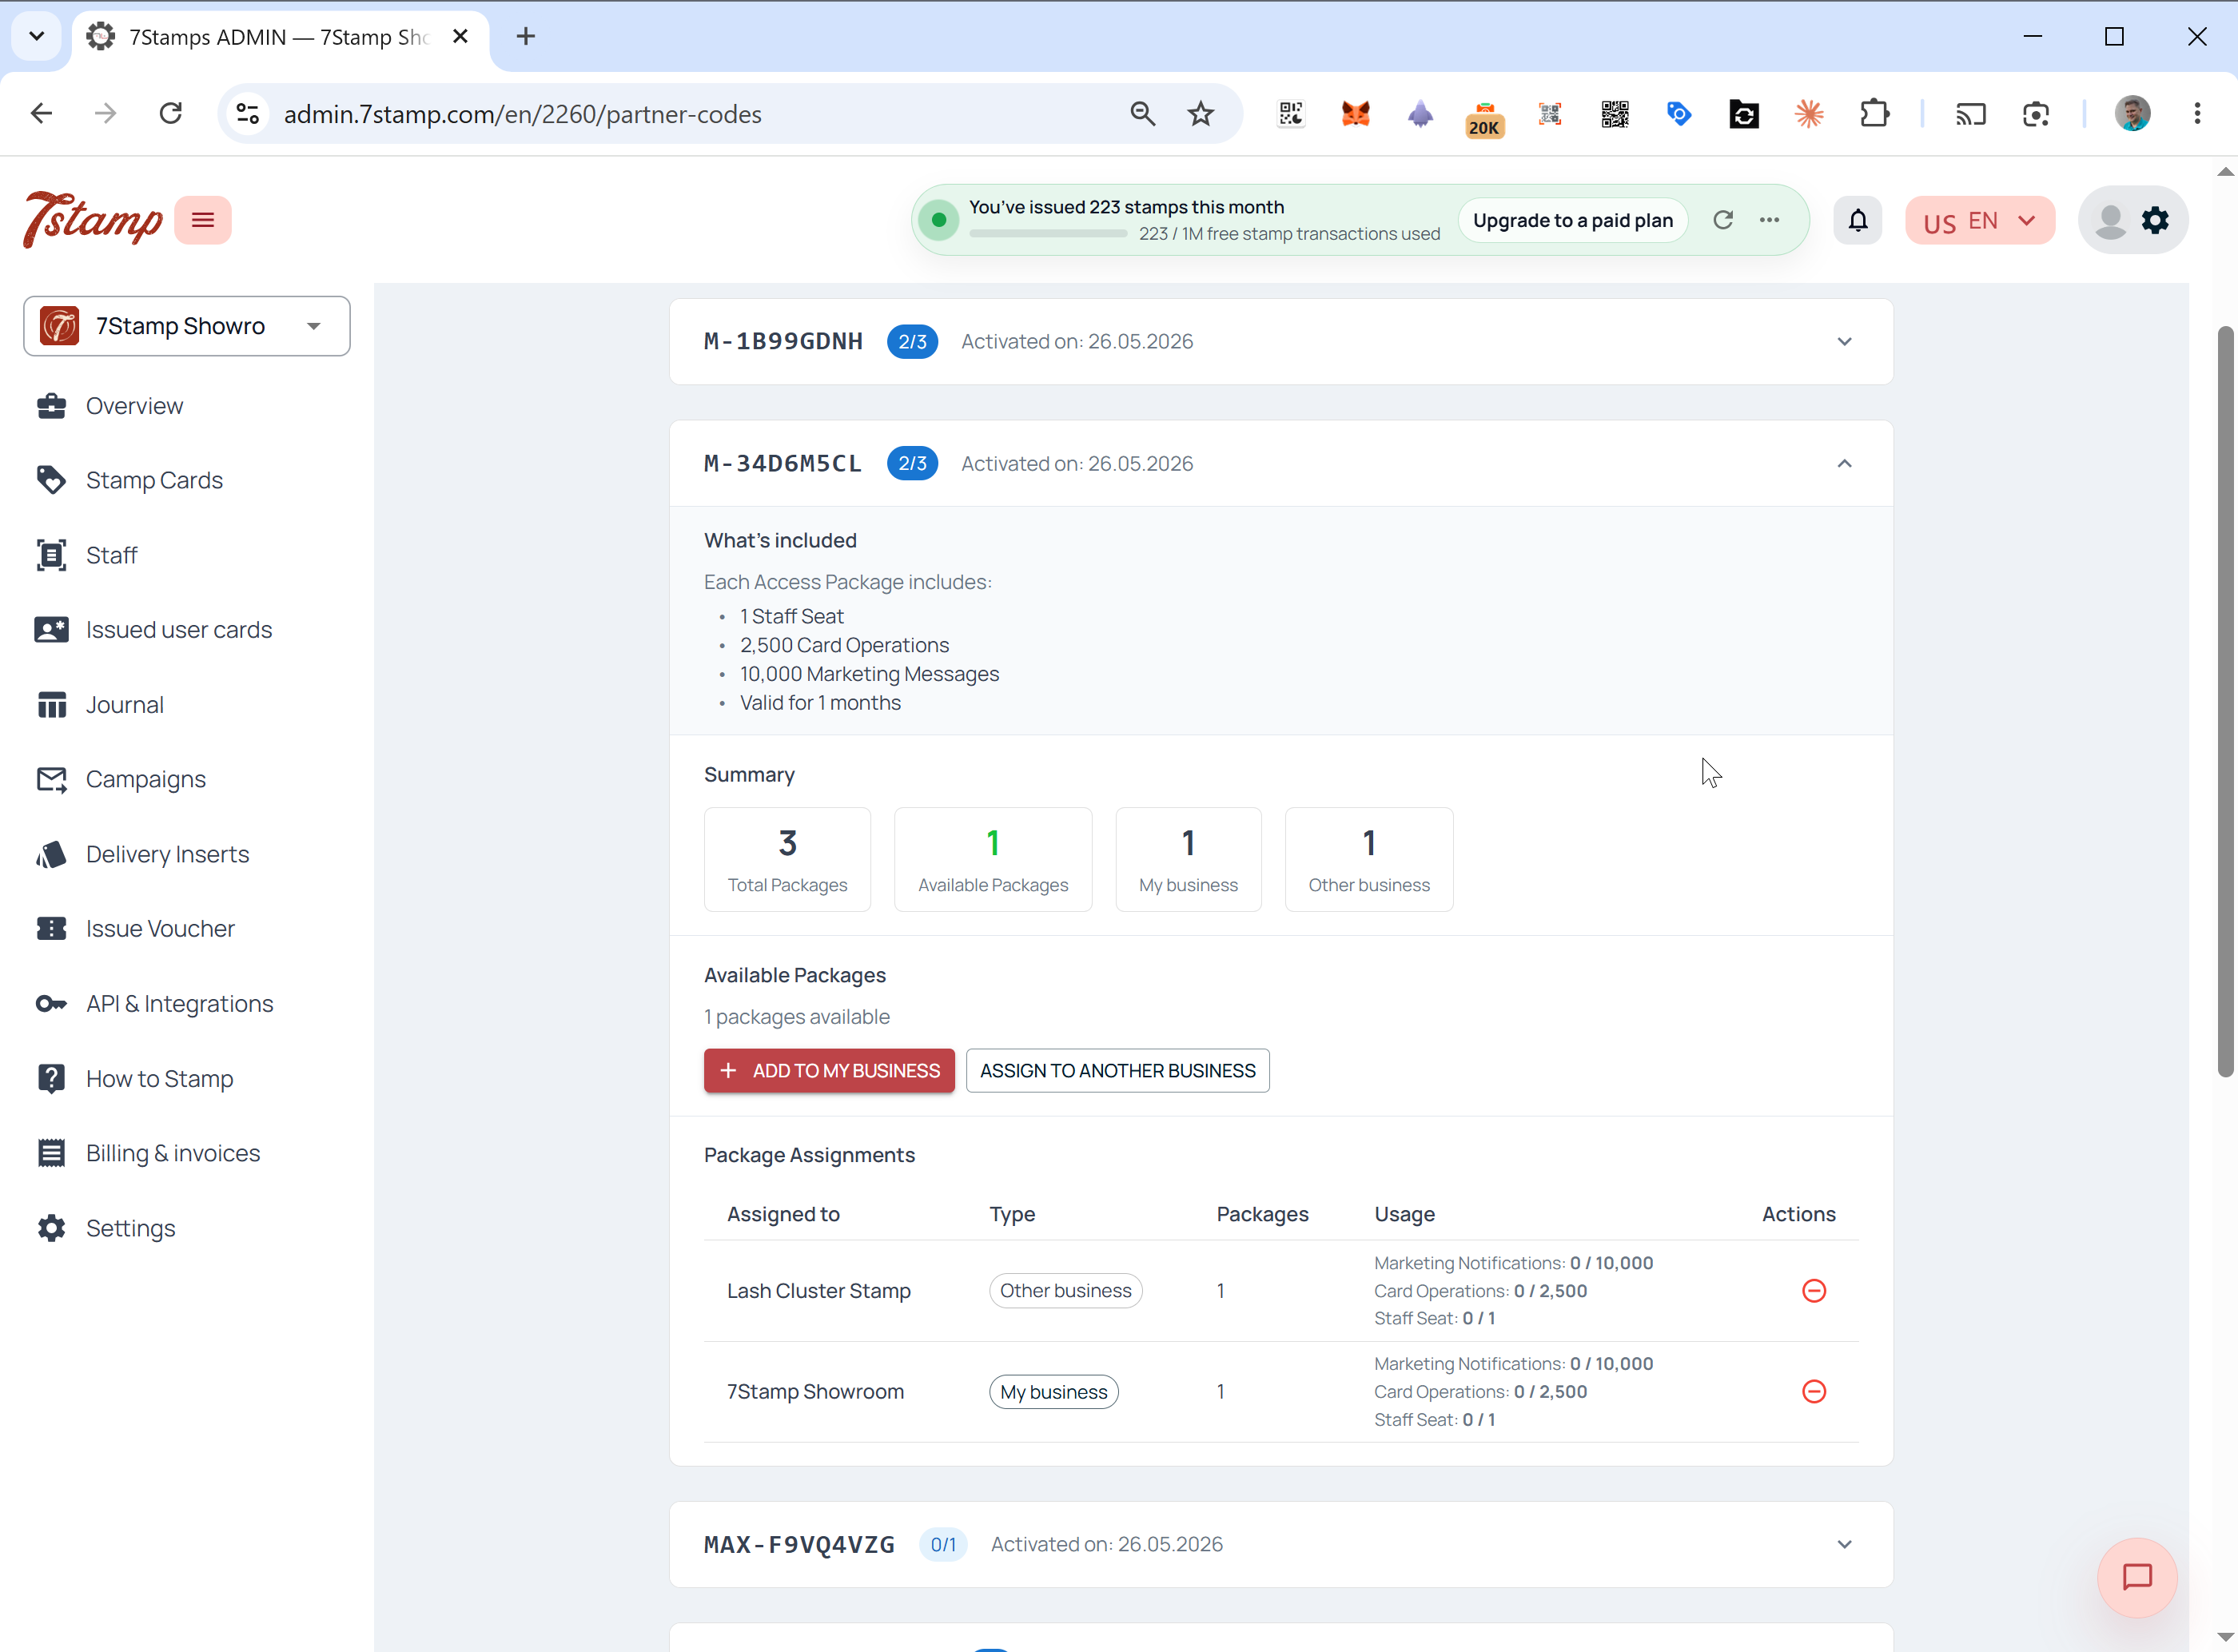This screenshot has width=2238, height=1652.
Task: Open the MetaMask fox extension
Action: pos(1355,114)
